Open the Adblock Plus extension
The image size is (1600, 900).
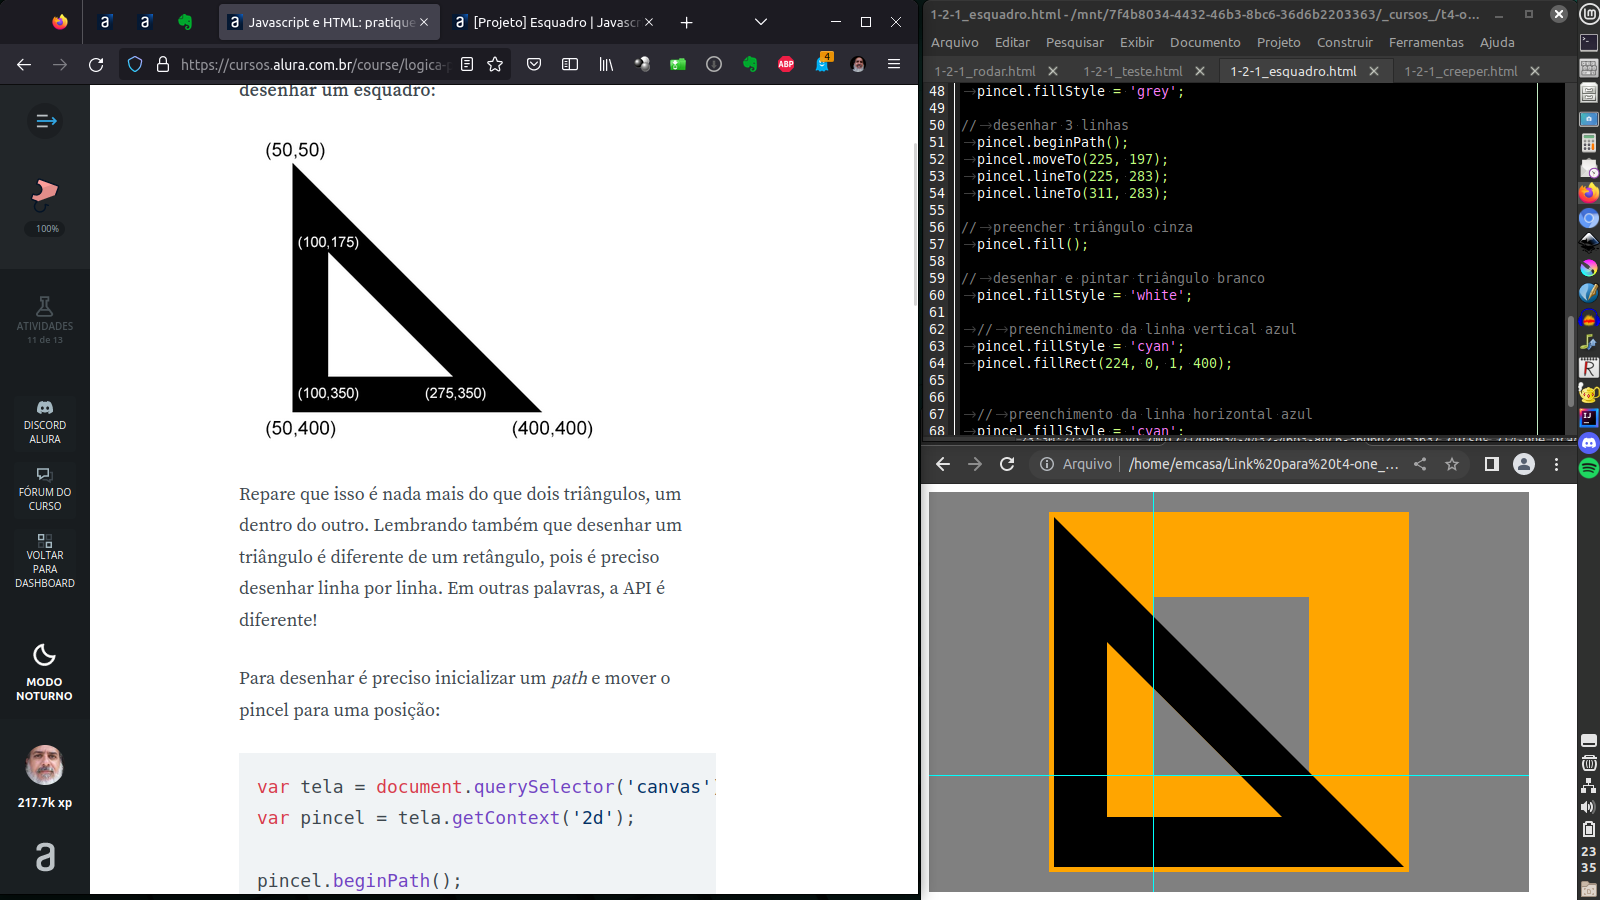click(x=786, y=64)
